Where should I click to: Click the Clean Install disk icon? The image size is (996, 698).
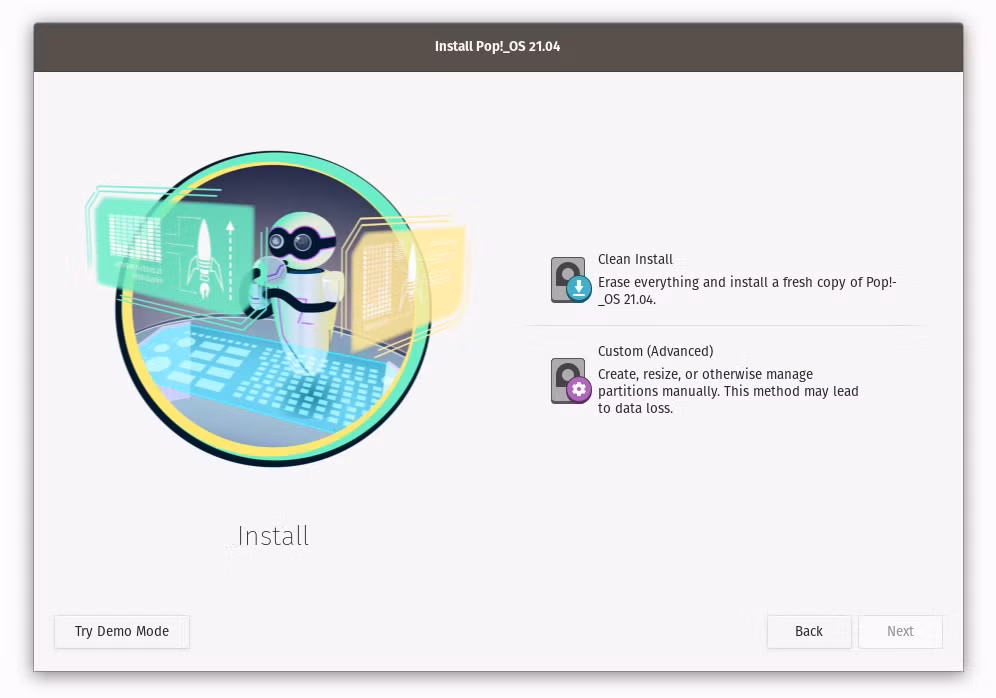[x=571, y=279]
